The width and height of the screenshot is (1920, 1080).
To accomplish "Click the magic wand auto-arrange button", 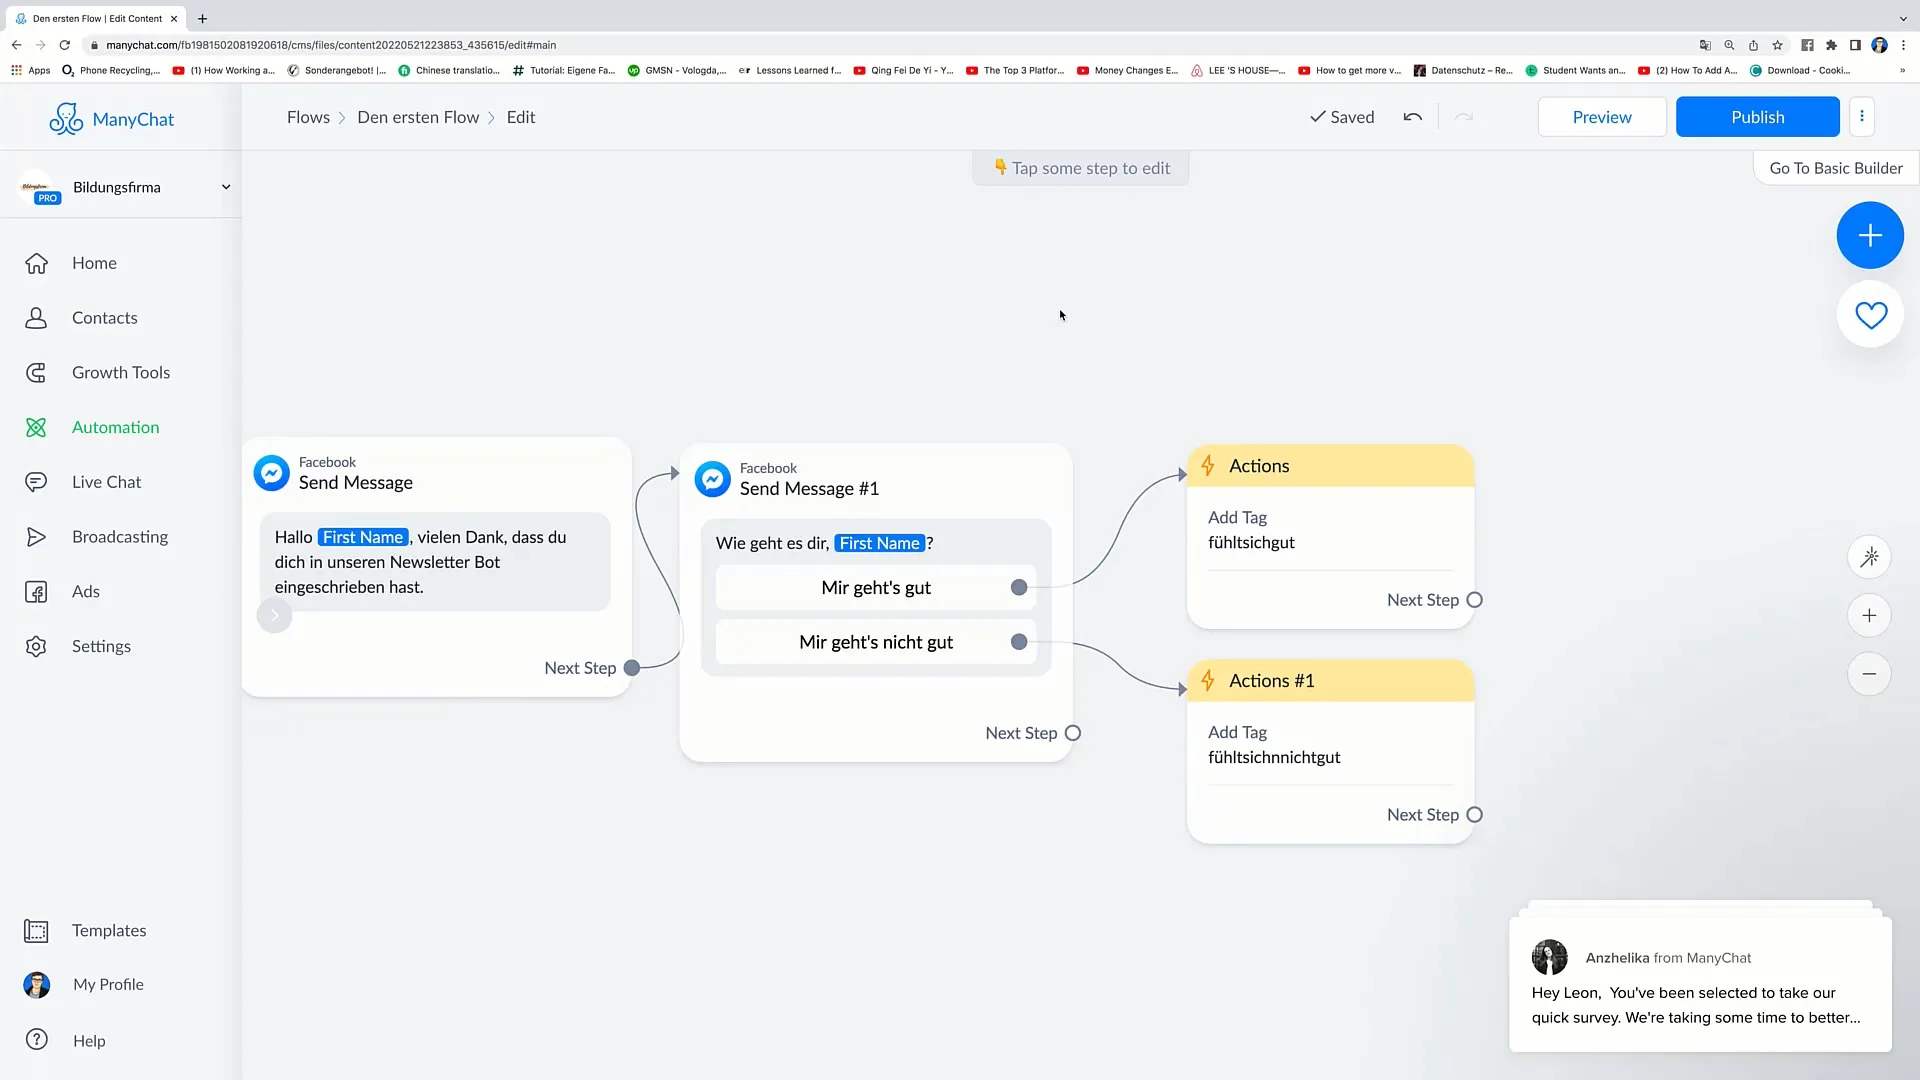I will pyautogui.click(x=1869, y=557).
